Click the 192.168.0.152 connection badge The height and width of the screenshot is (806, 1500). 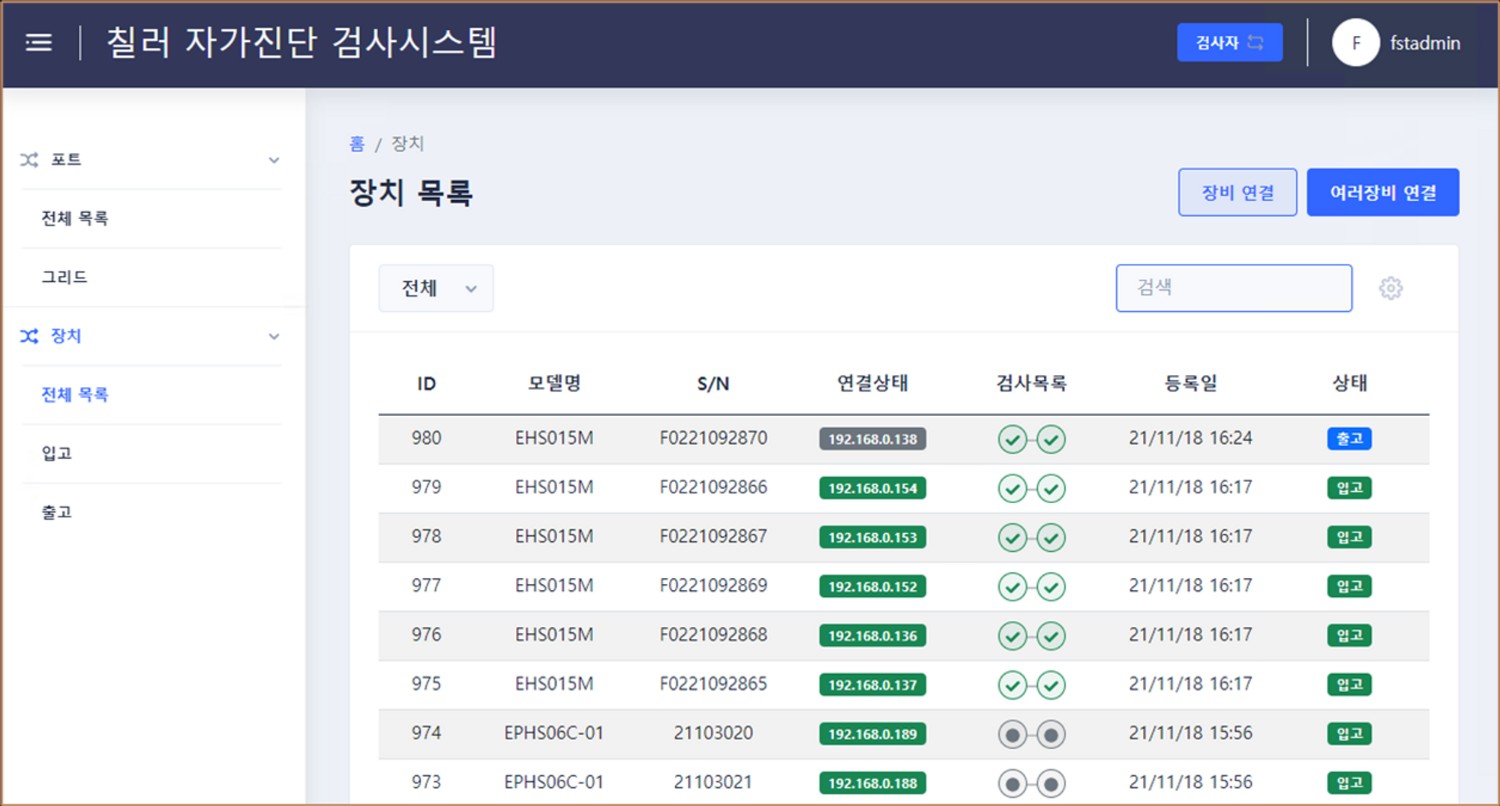873,586
